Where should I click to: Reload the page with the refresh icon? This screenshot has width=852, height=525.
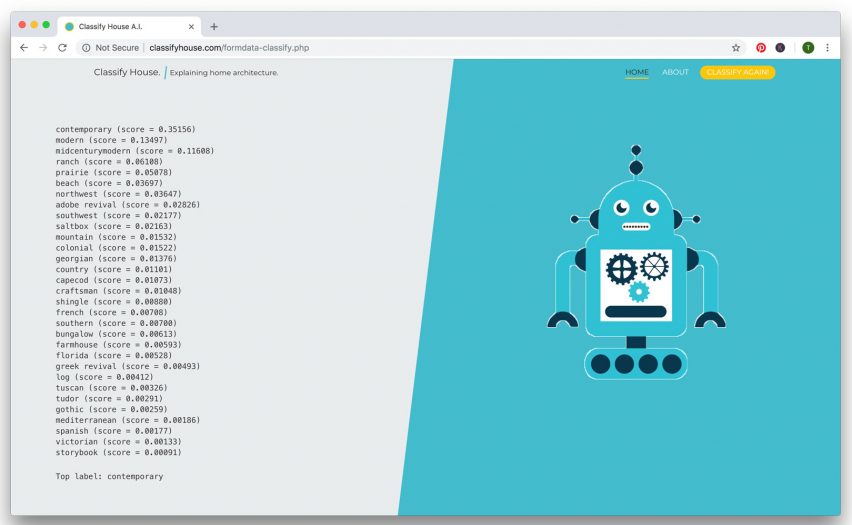coord(62,48)
